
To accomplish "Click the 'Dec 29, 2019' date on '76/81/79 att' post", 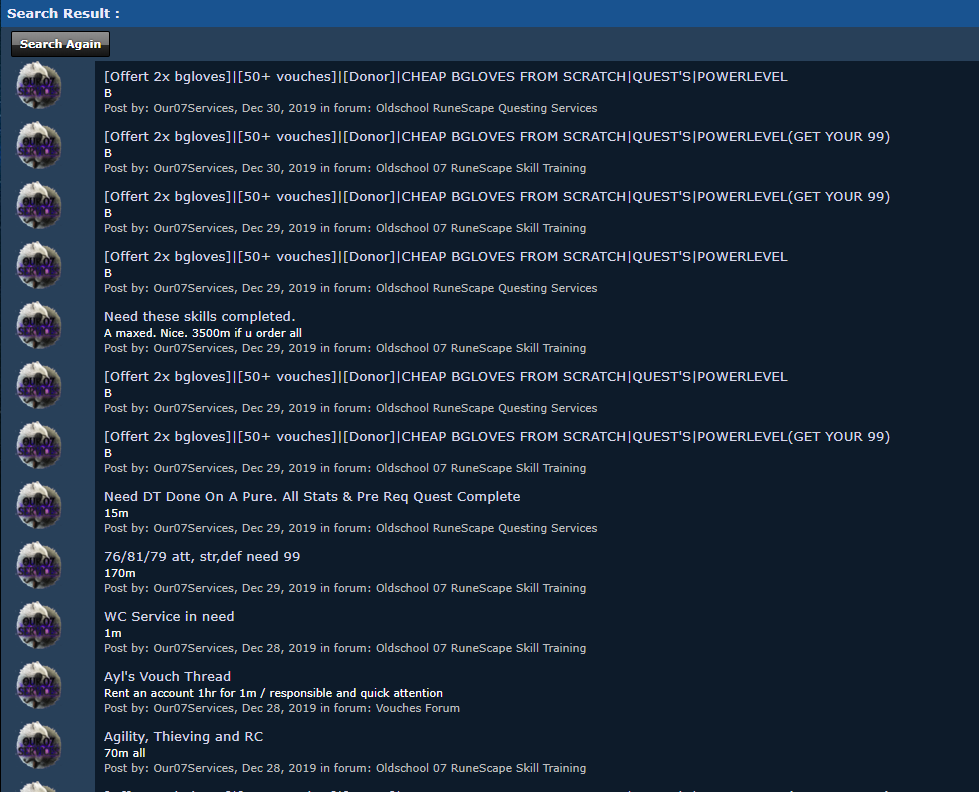I will (279, 588).
